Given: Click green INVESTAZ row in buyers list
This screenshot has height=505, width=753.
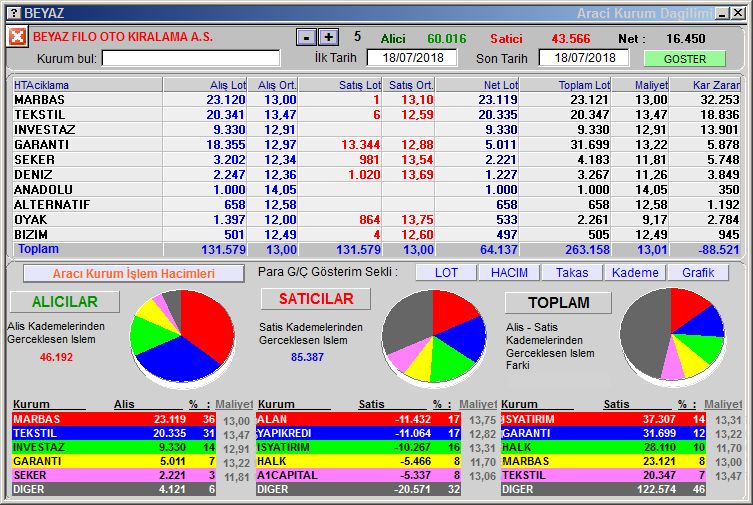Looking at the screenshot, I should (114, 447).
